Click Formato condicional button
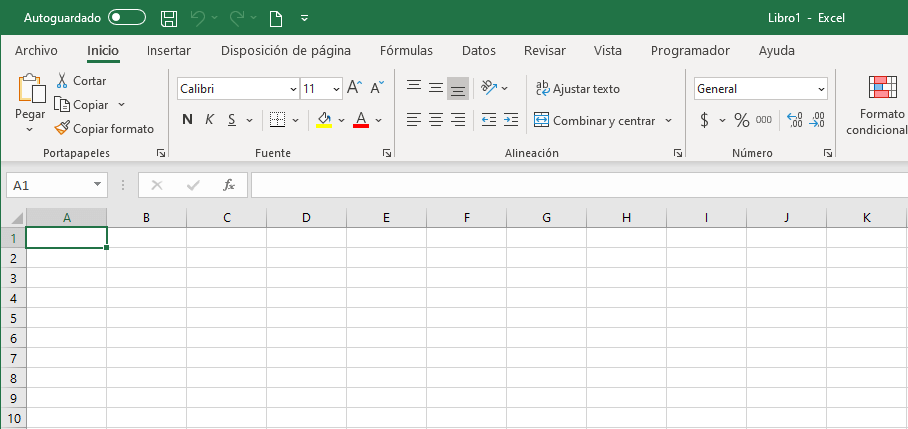This screenshot has height=429, width=908. pyautogui.click(x=878, y=106)
